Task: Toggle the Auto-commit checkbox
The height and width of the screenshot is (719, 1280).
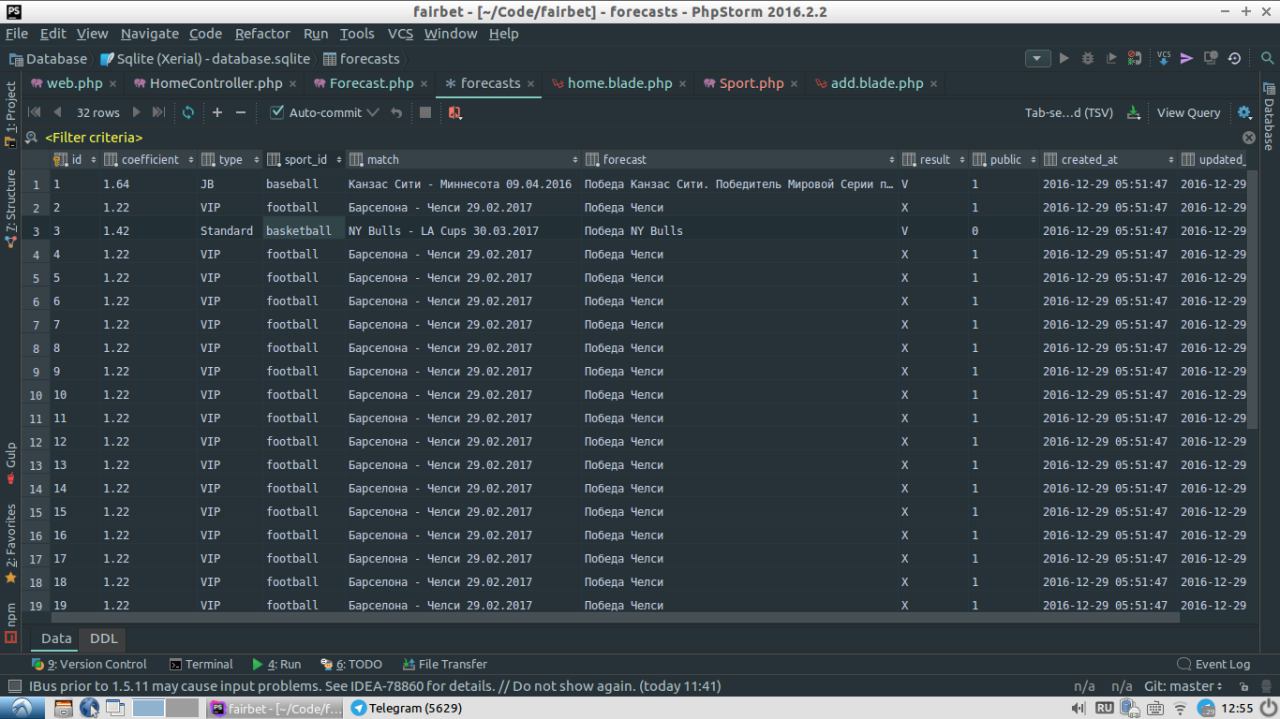Action: pyautogui.click(x=278, y=113)
